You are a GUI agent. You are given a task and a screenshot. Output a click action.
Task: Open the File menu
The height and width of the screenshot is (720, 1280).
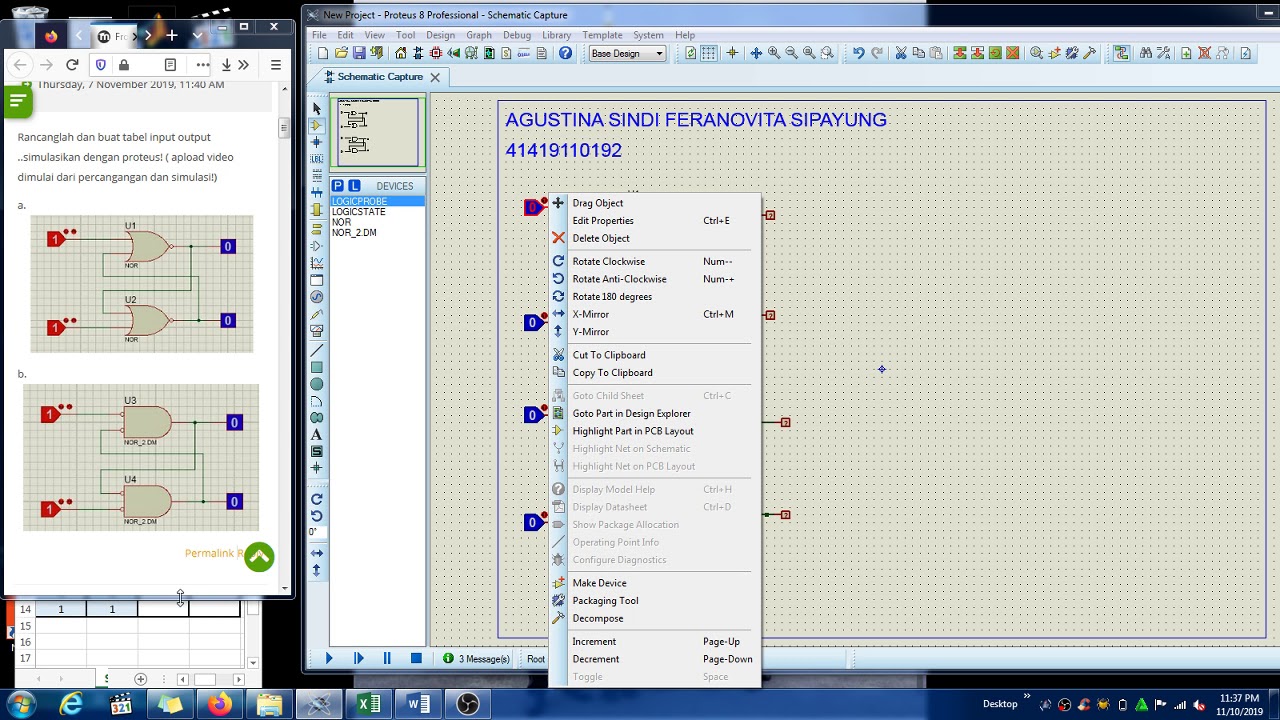[319, 35]
